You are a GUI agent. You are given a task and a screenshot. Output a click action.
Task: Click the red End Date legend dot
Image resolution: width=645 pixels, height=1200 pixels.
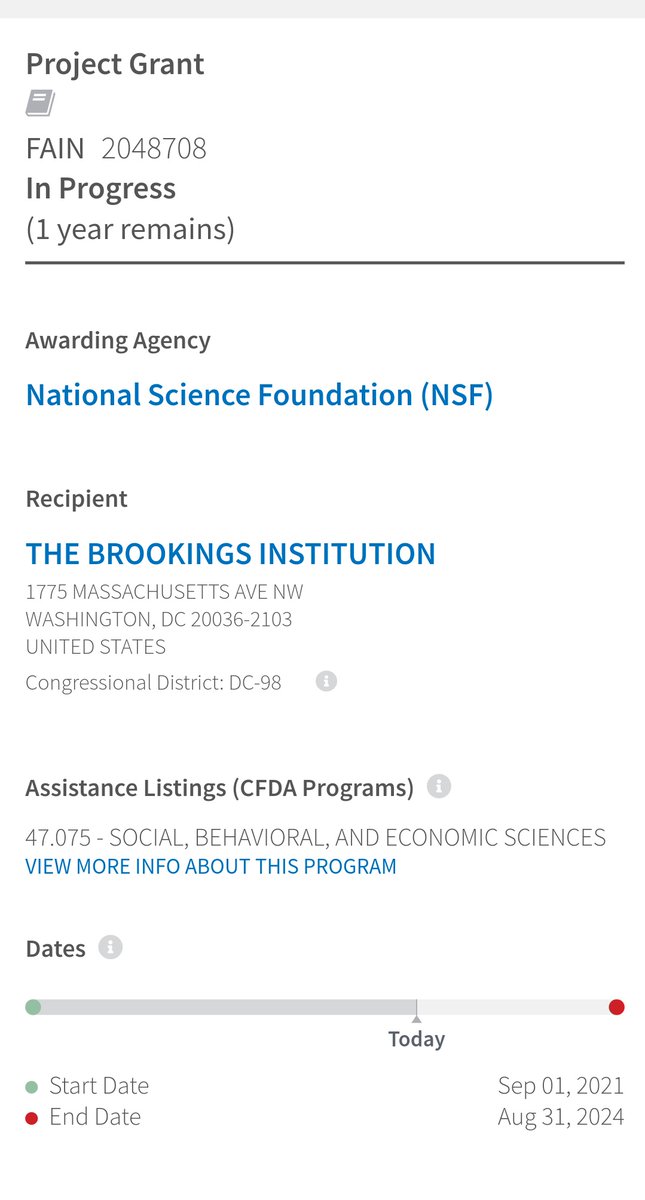pos(32,1118)
